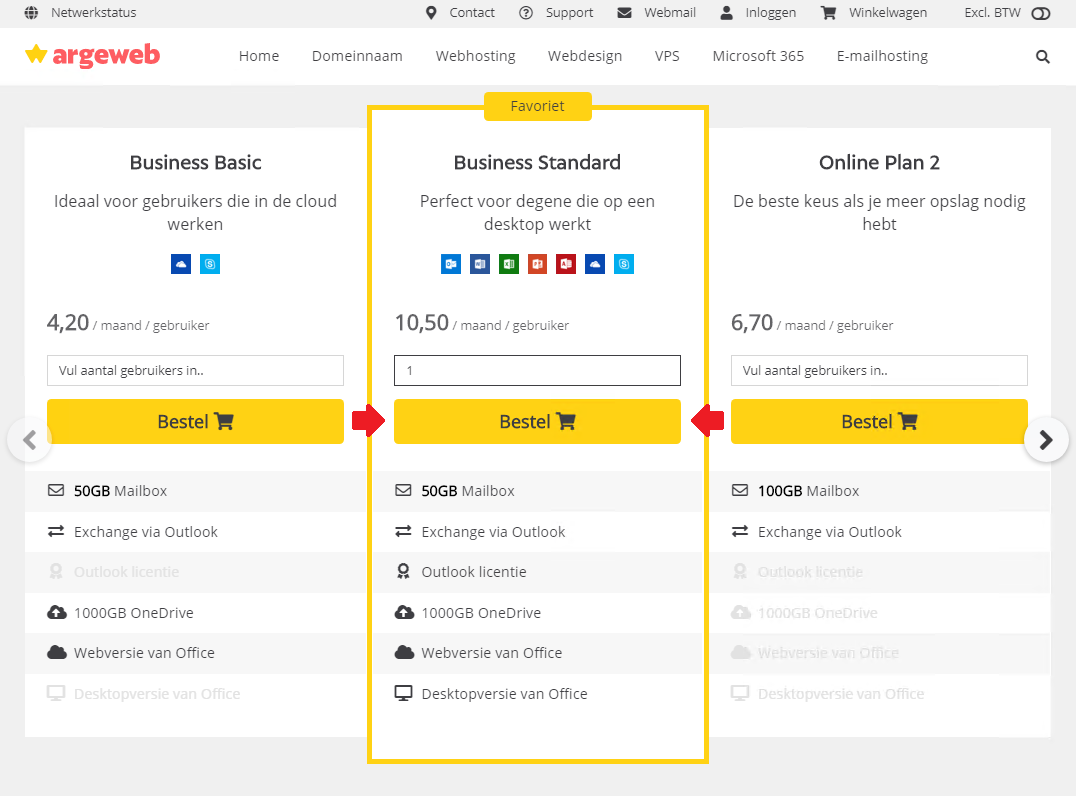
Task: Open the search magnifier icon
Action: (x=1042, y=57)
